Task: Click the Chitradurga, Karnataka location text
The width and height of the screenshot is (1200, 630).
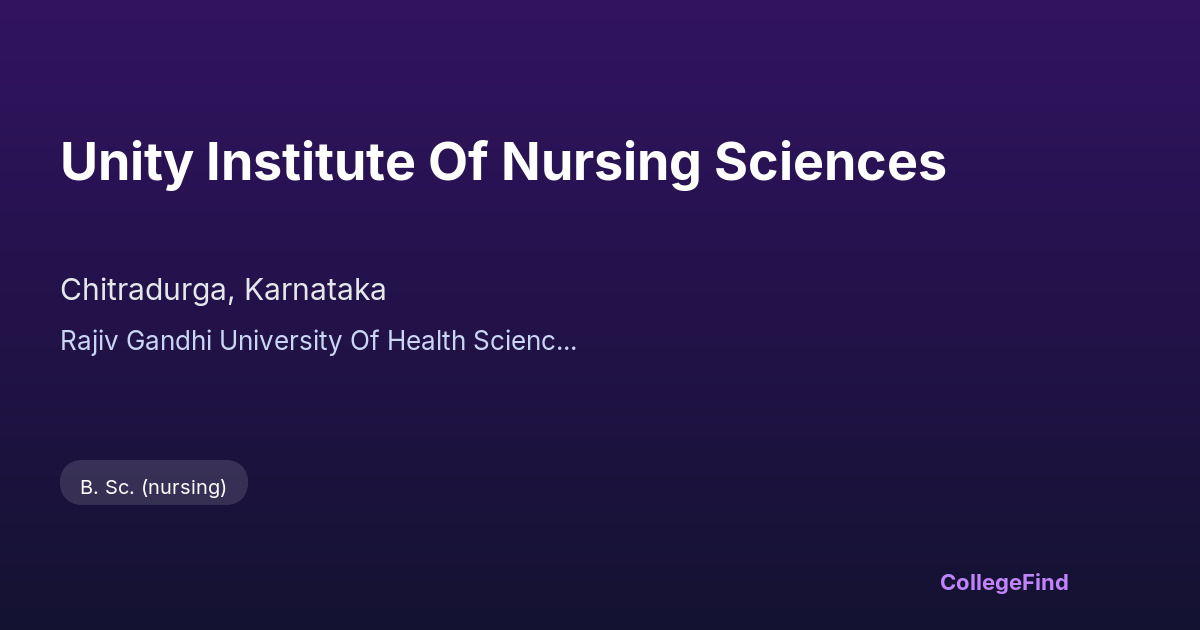Action: (x=223, y=290)
